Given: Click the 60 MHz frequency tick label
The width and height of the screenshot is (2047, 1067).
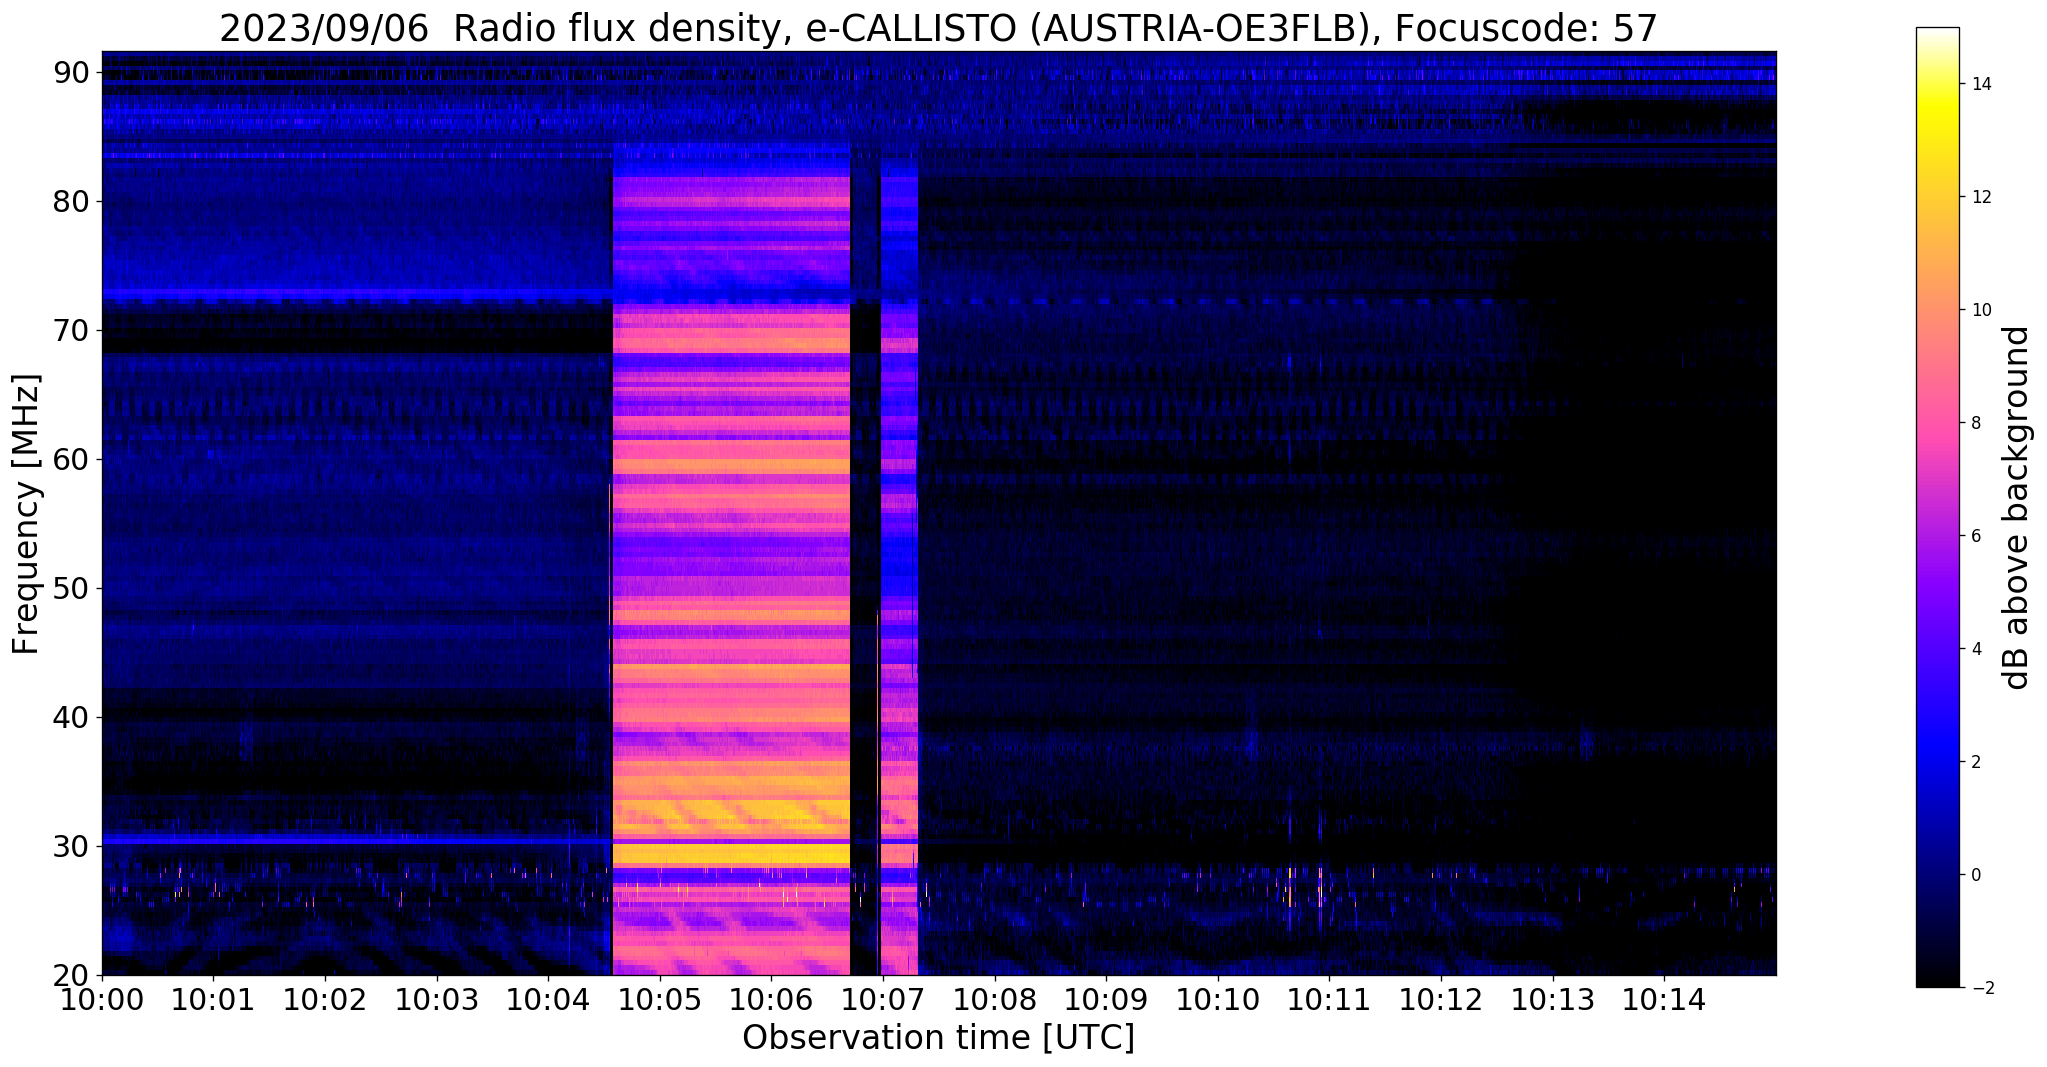Looking at the screenshot, I should (73, 460).
